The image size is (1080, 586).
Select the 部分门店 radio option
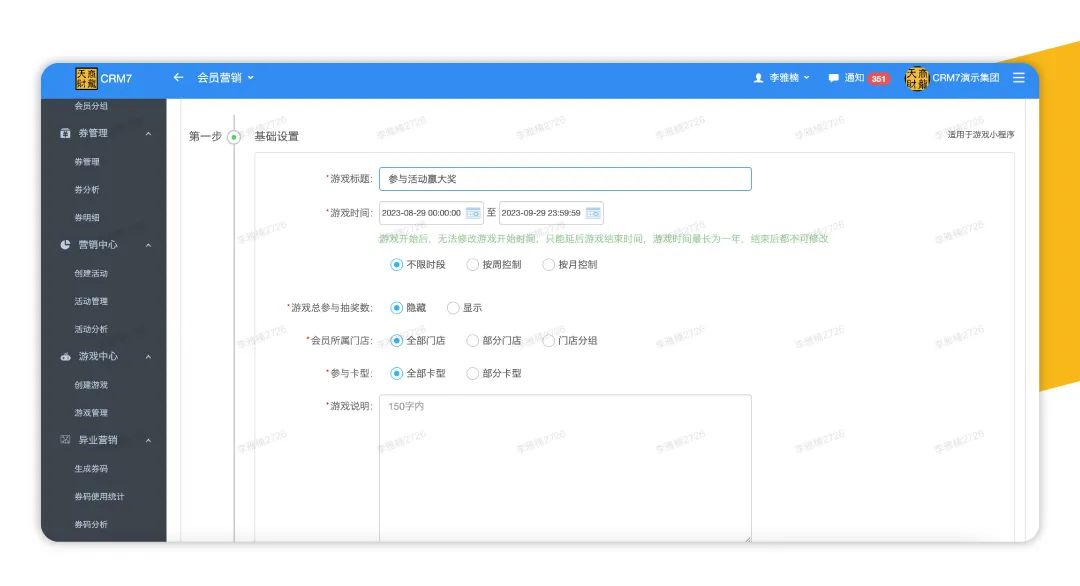pos(472,340)
